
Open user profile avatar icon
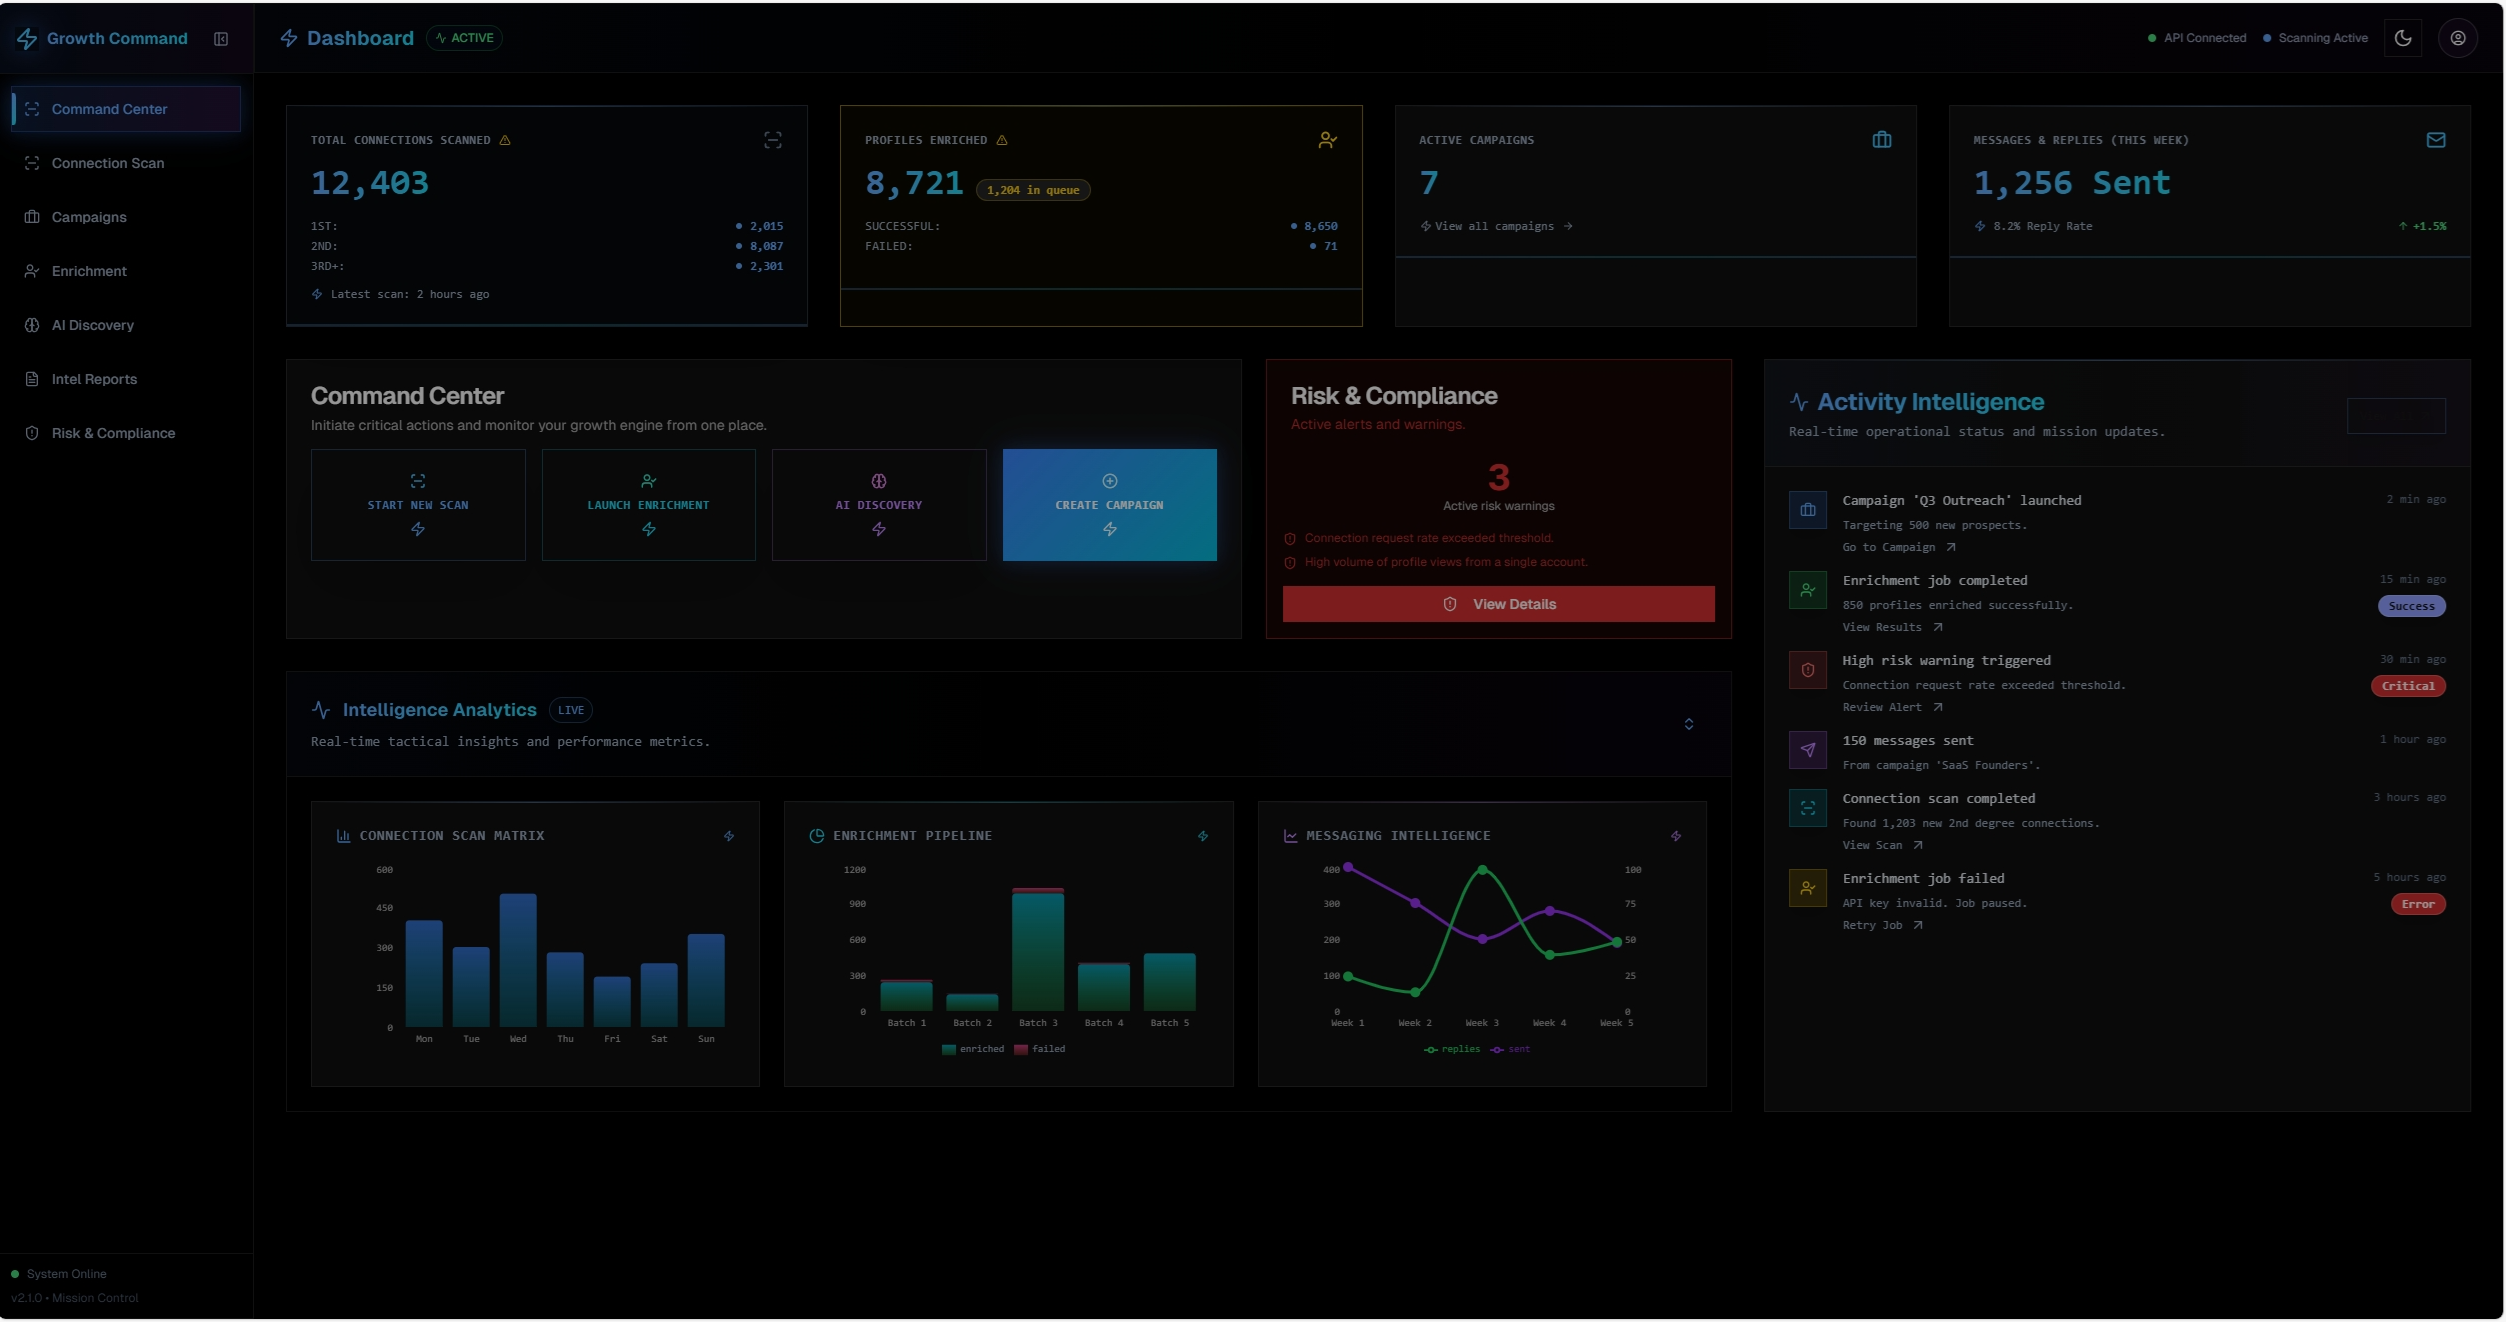pos(2457,38)
